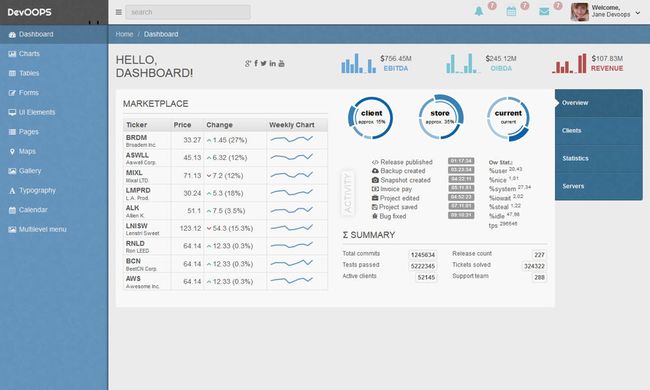Click the DevOOPS logo
The height and width of the screenshot is (390, 650).
(29, 12)
